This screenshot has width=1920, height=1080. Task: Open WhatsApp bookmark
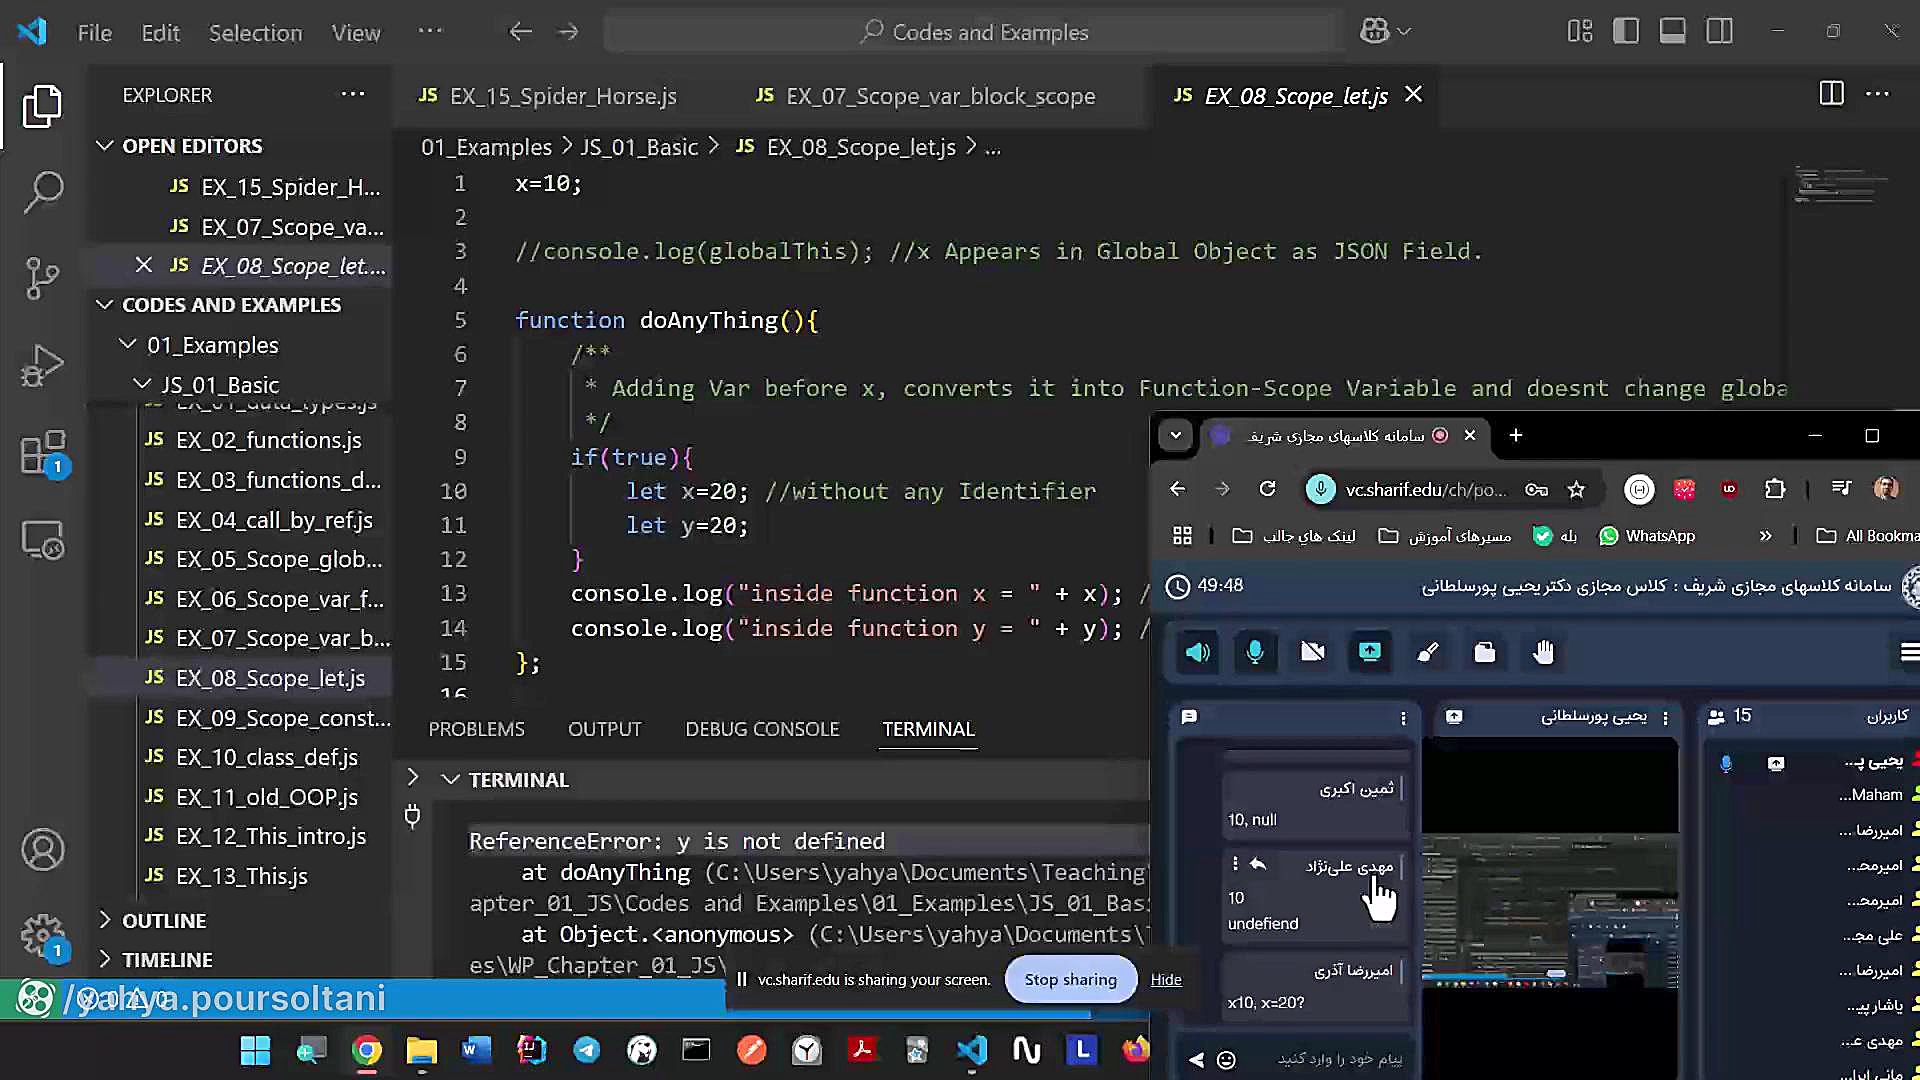(1647, 536)
